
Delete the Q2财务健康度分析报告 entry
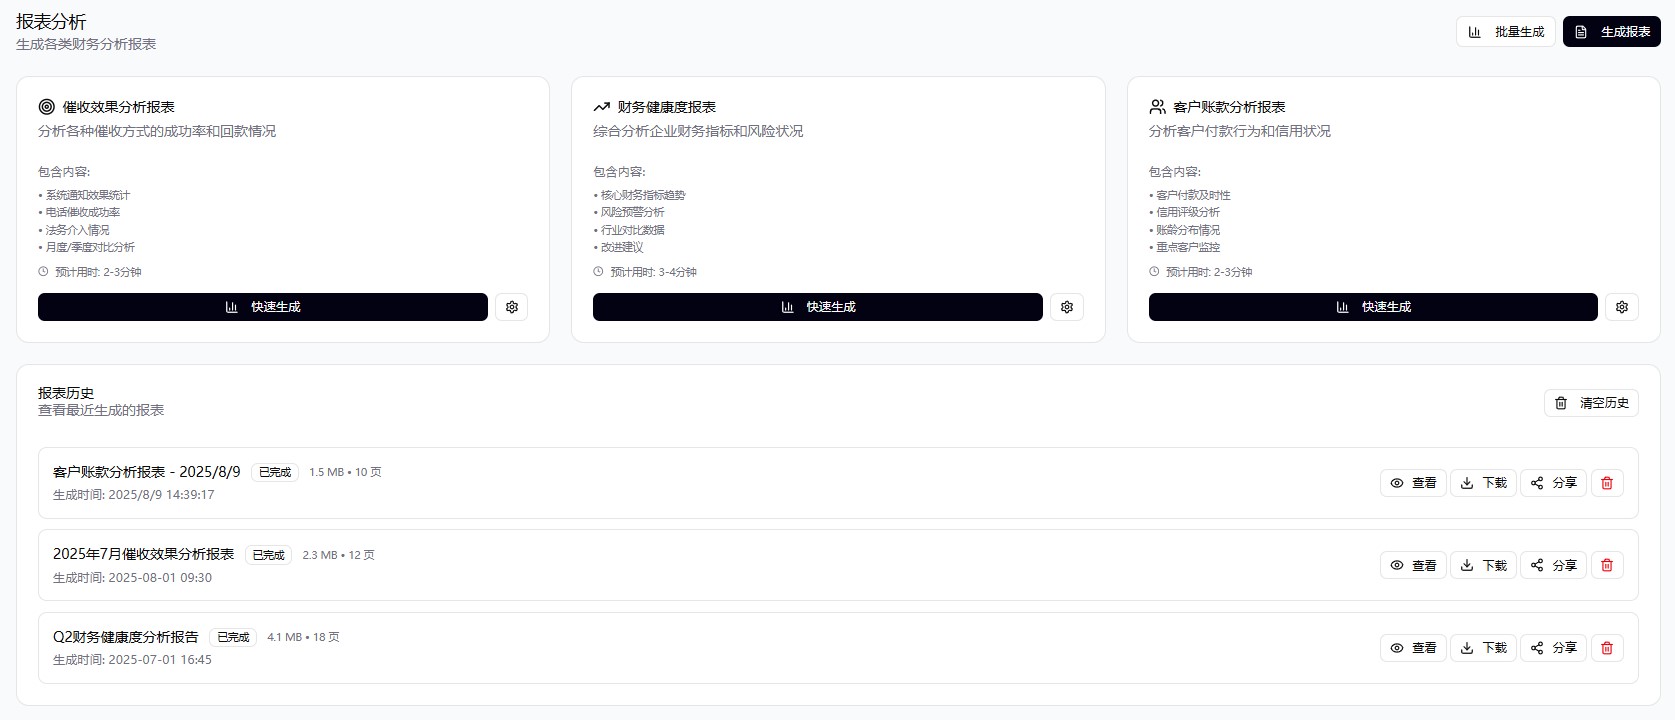(1607, 648)
